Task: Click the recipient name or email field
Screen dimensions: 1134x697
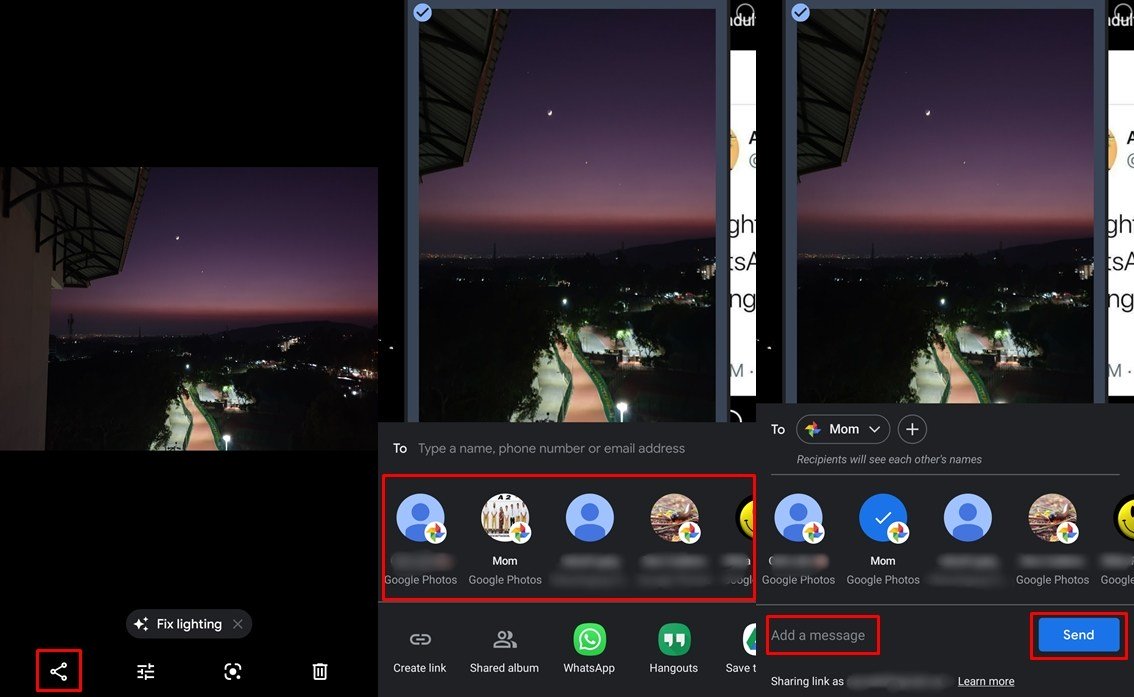Action: click(x=551, y=448)
